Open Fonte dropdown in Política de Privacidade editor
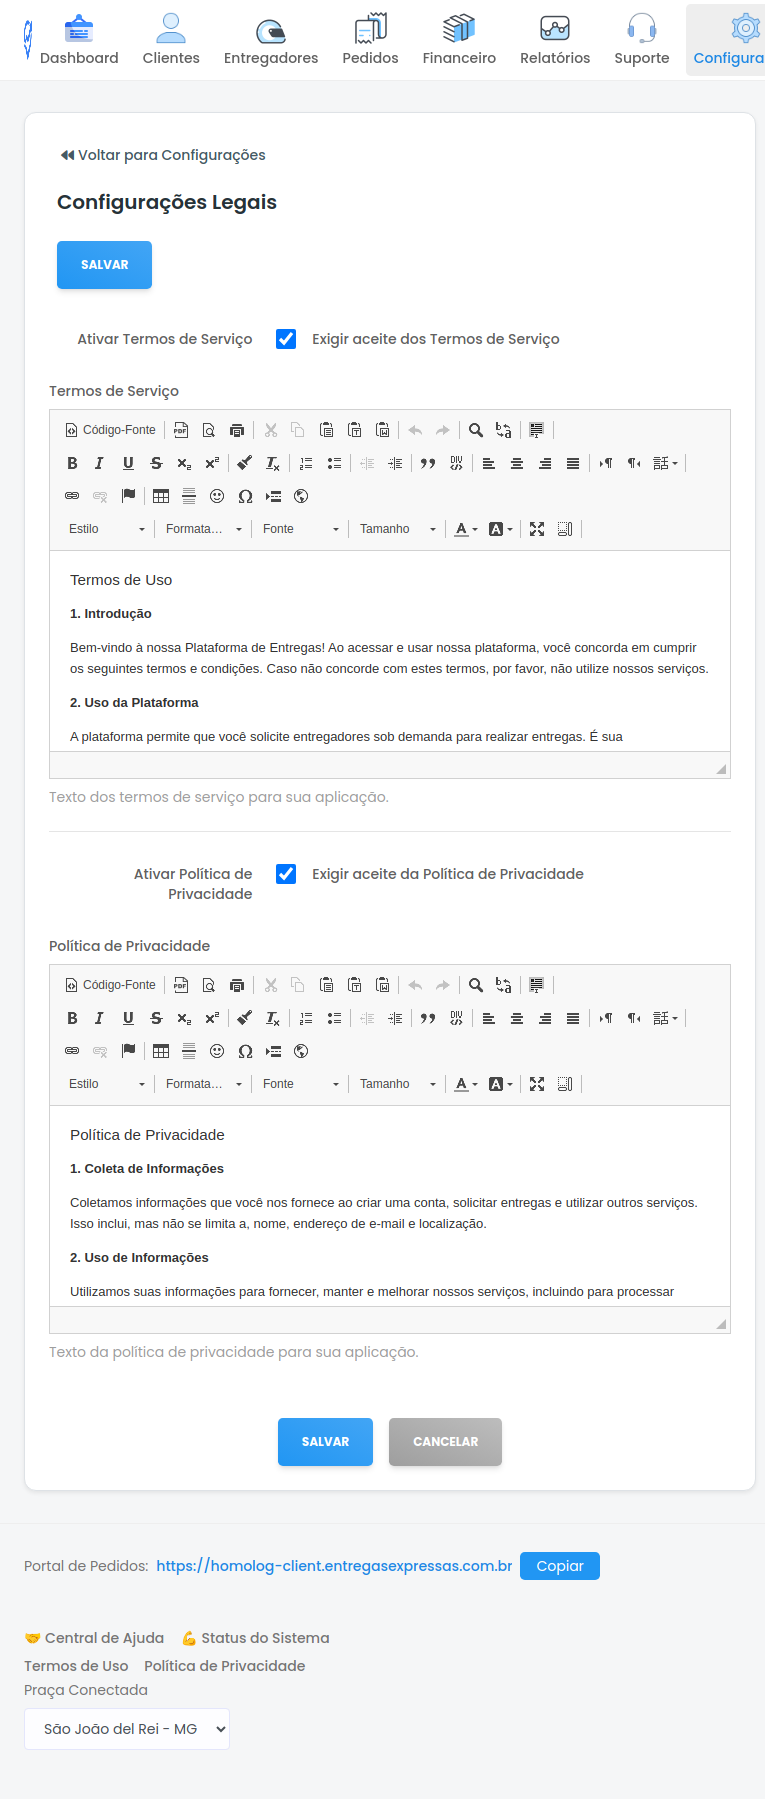The width and height of the screenshot is (765, 1799). coord(301,1084)
